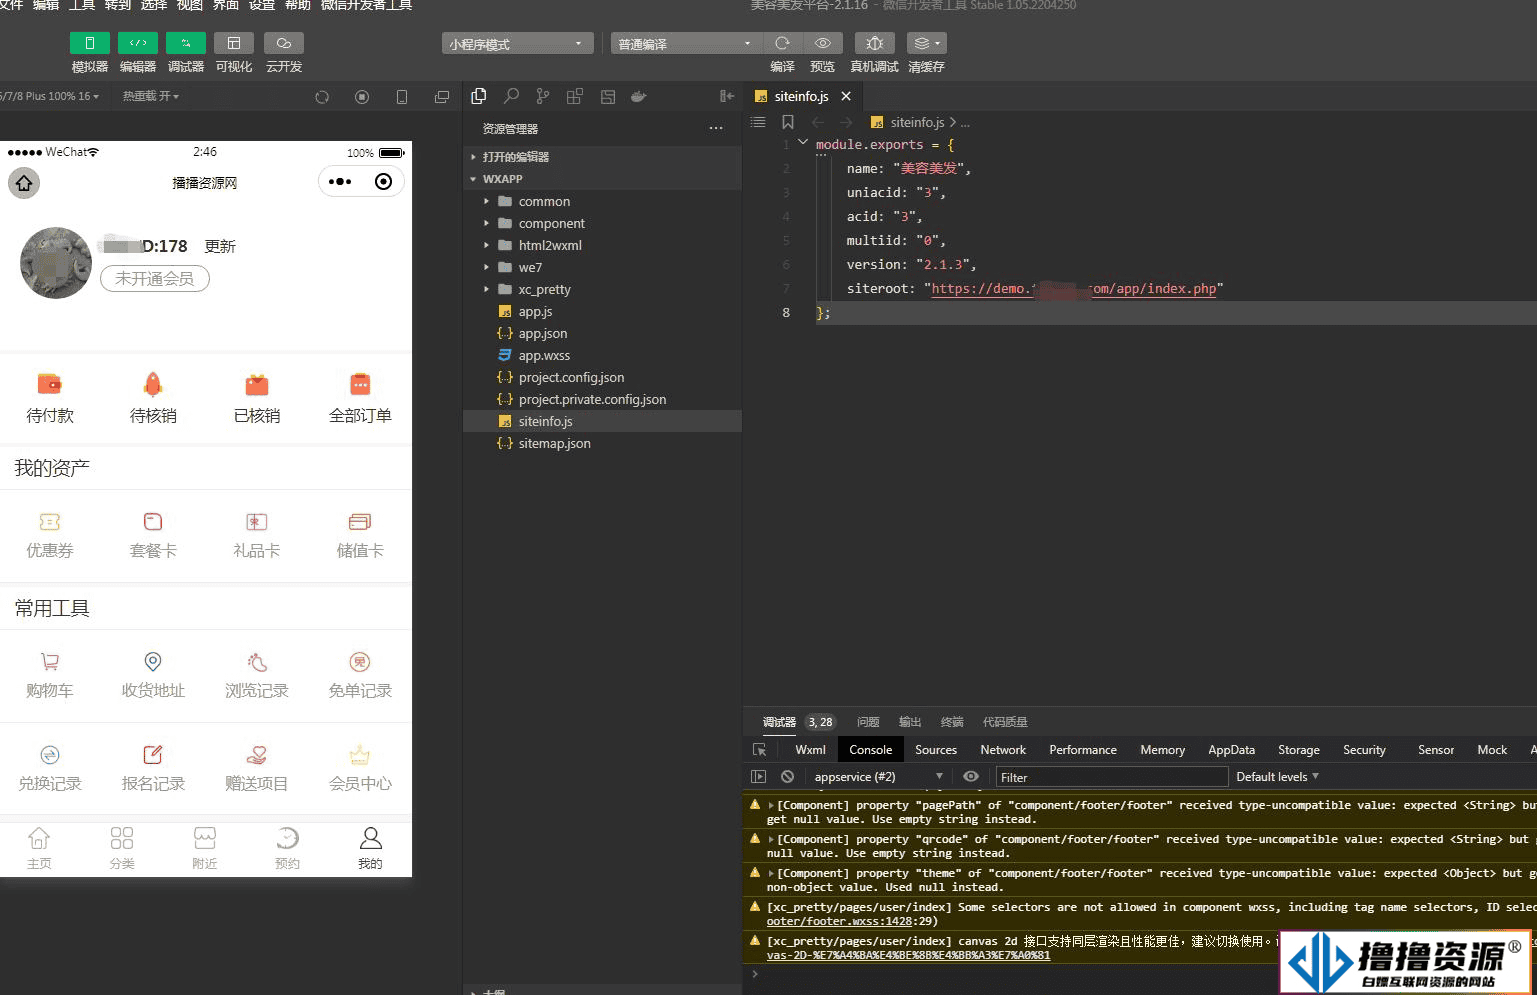Click the 未开通会员 membership button
The width and height of the screenshot is (1537, 995).
pyautogui.click(x=155, y=278)
